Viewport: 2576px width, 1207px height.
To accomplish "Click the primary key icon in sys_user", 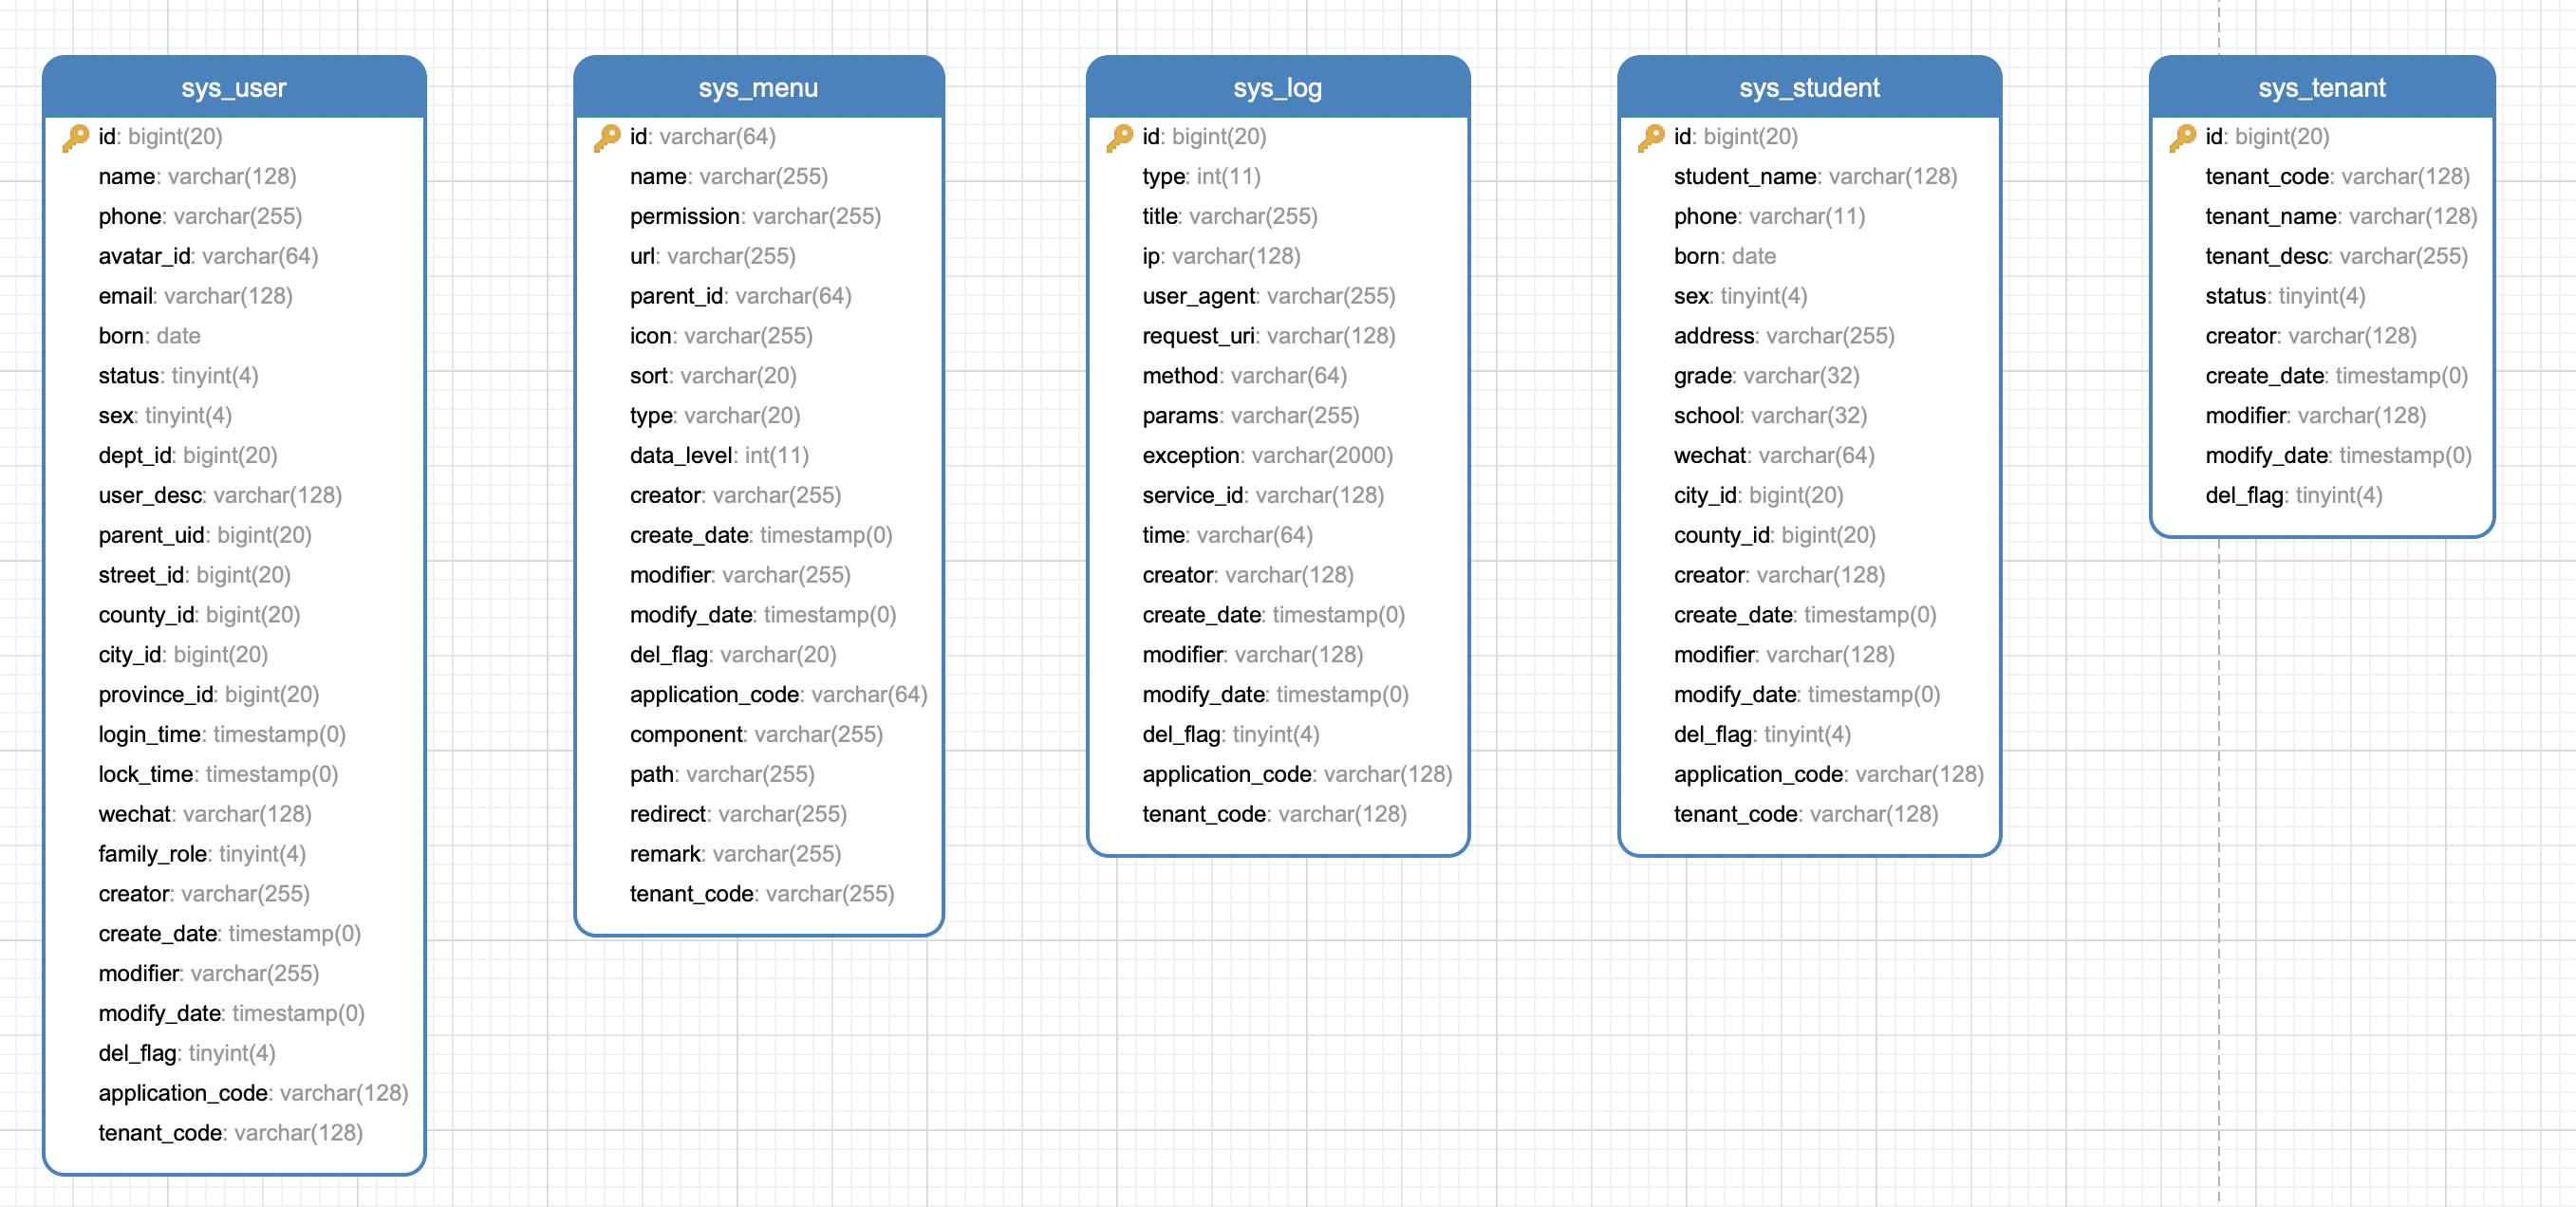I will tap(75, 138).
